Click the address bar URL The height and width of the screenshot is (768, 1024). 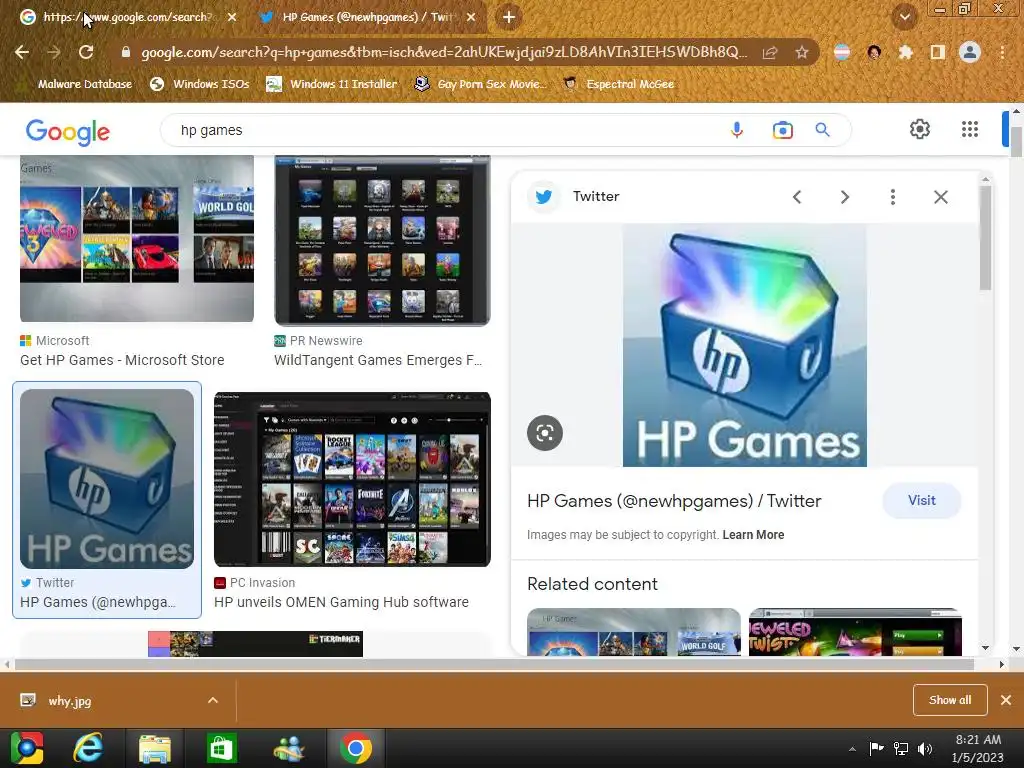point(443,52)
